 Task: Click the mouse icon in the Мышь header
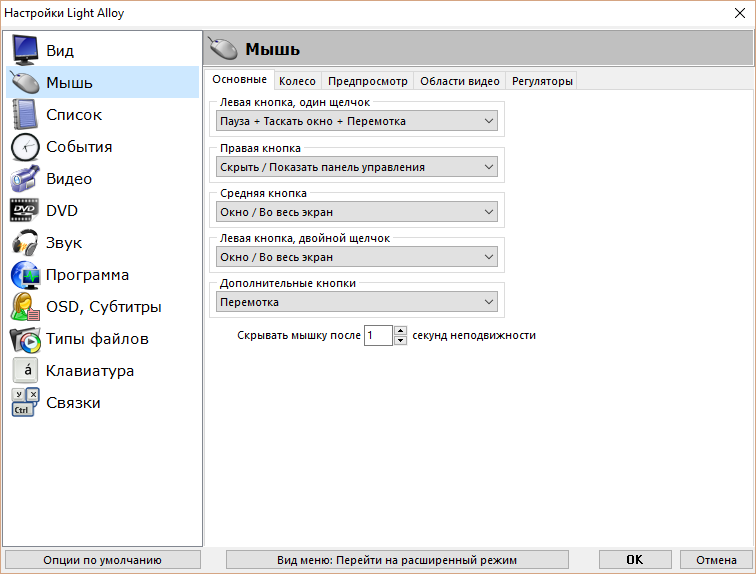(x=223, y=48)
